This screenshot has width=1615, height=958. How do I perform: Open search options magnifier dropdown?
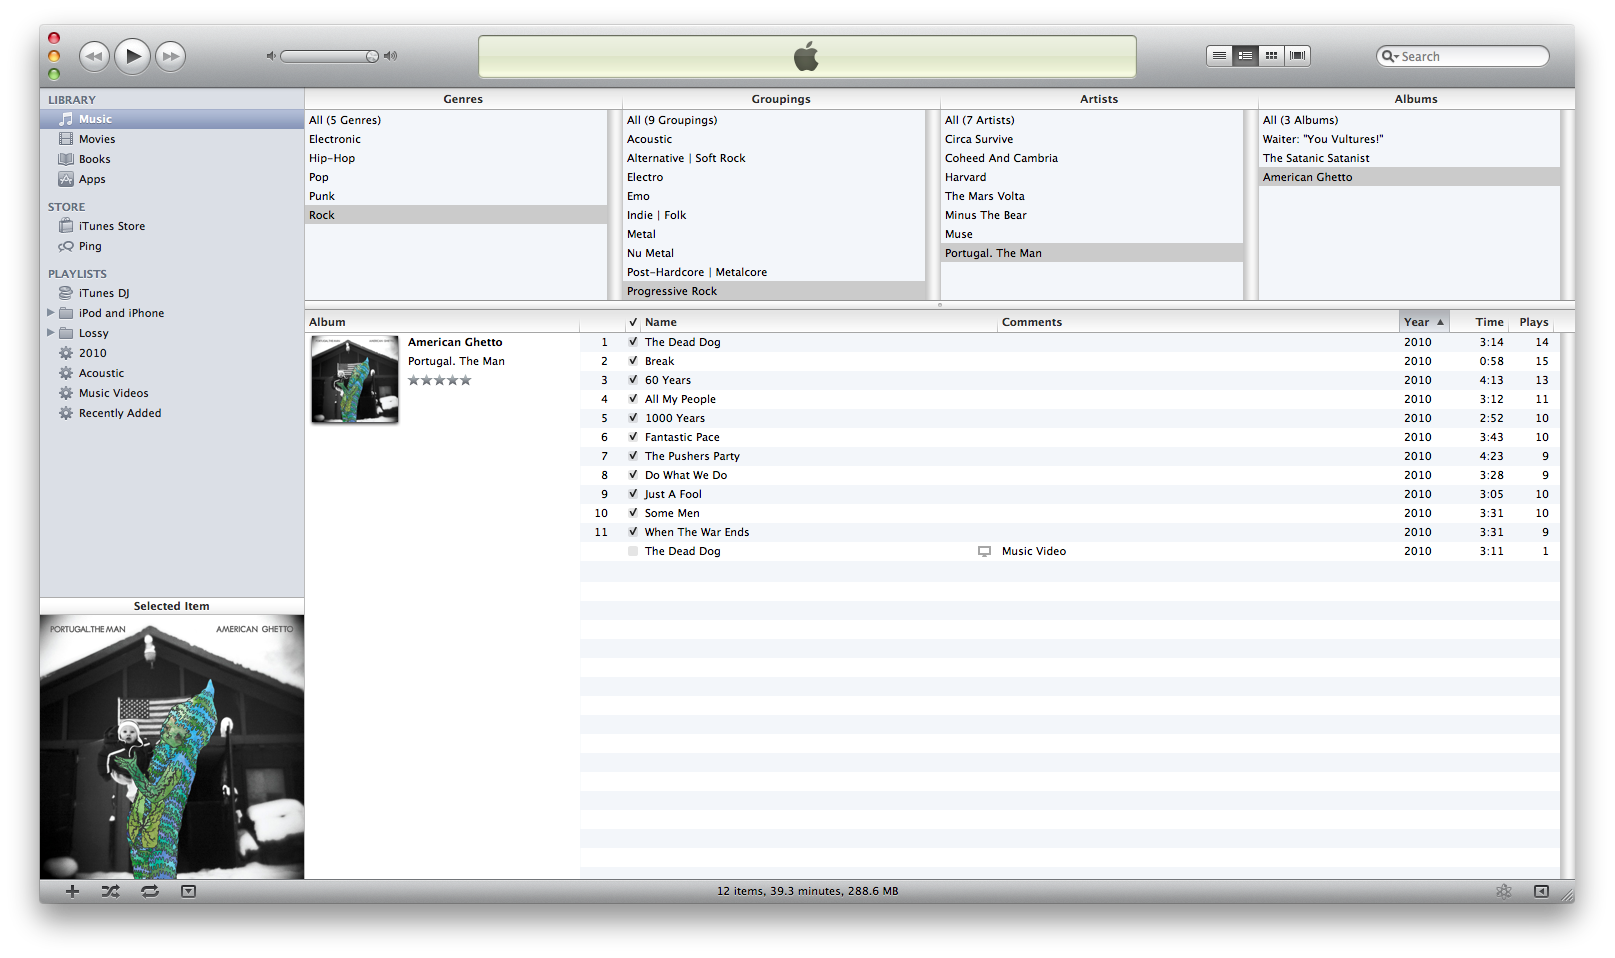[x=1389, y=57]
